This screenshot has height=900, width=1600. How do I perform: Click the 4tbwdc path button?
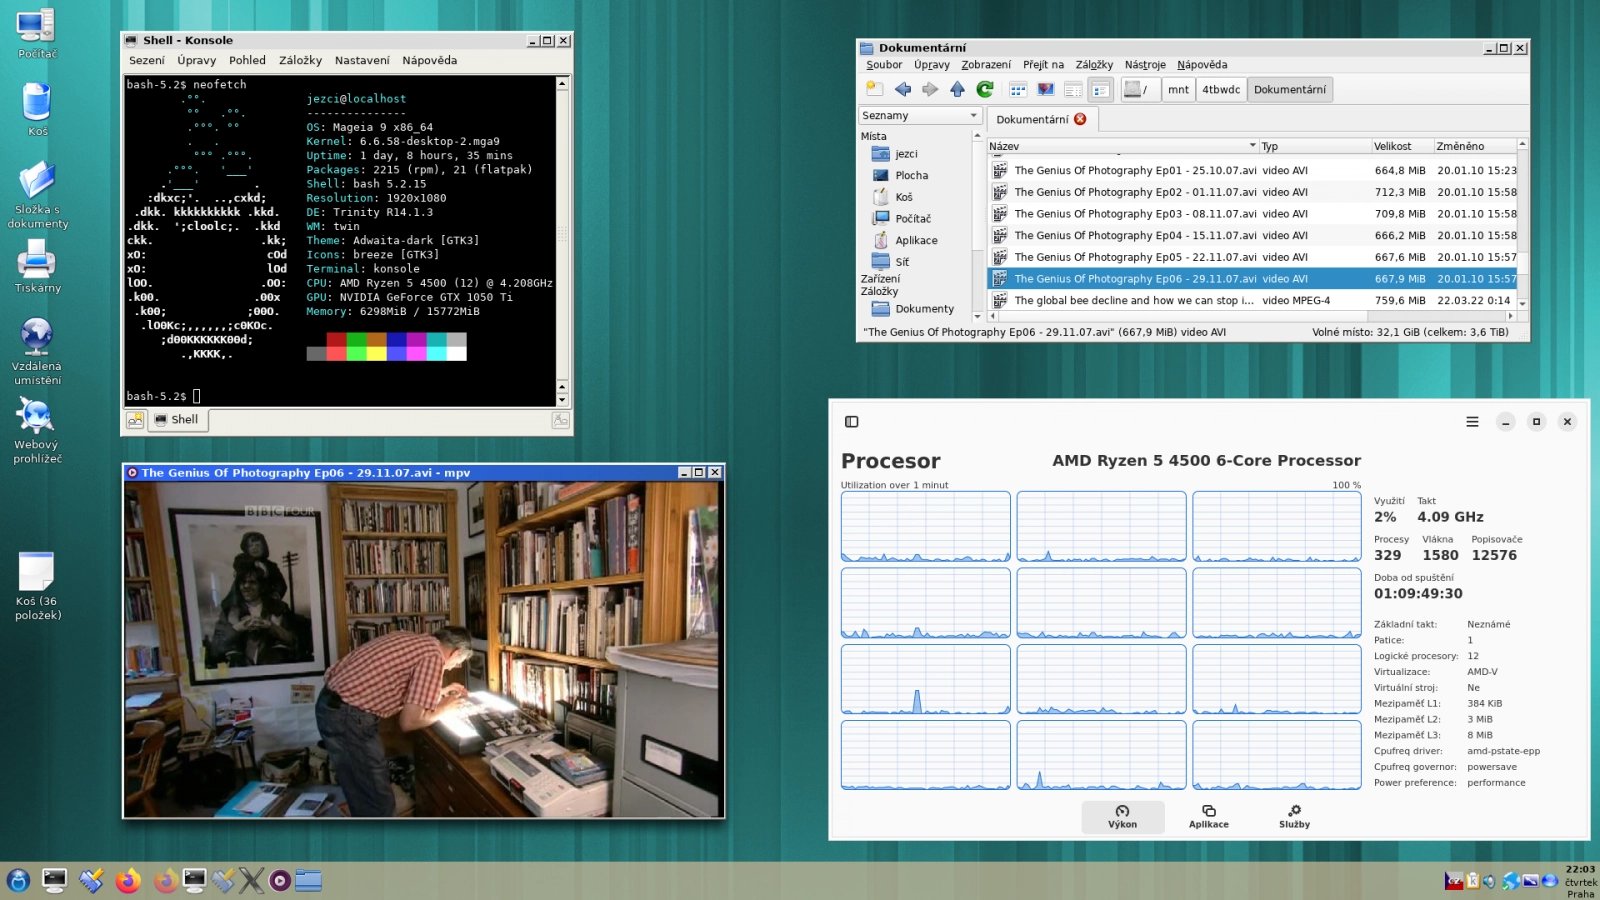click(x=1220, y=90)
